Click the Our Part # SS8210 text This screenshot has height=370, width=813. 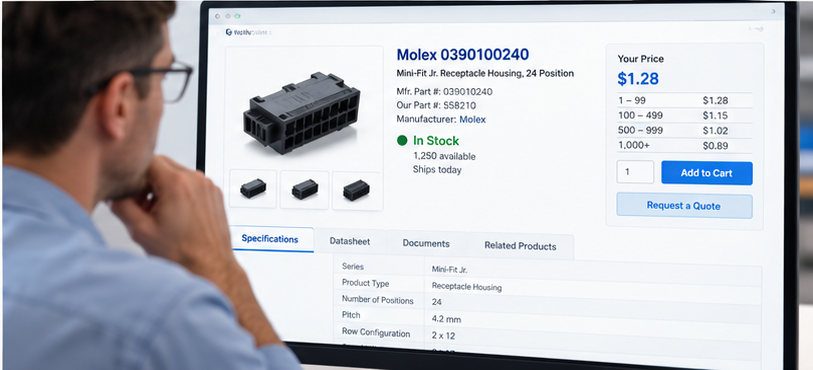click(x=436, y=105)
